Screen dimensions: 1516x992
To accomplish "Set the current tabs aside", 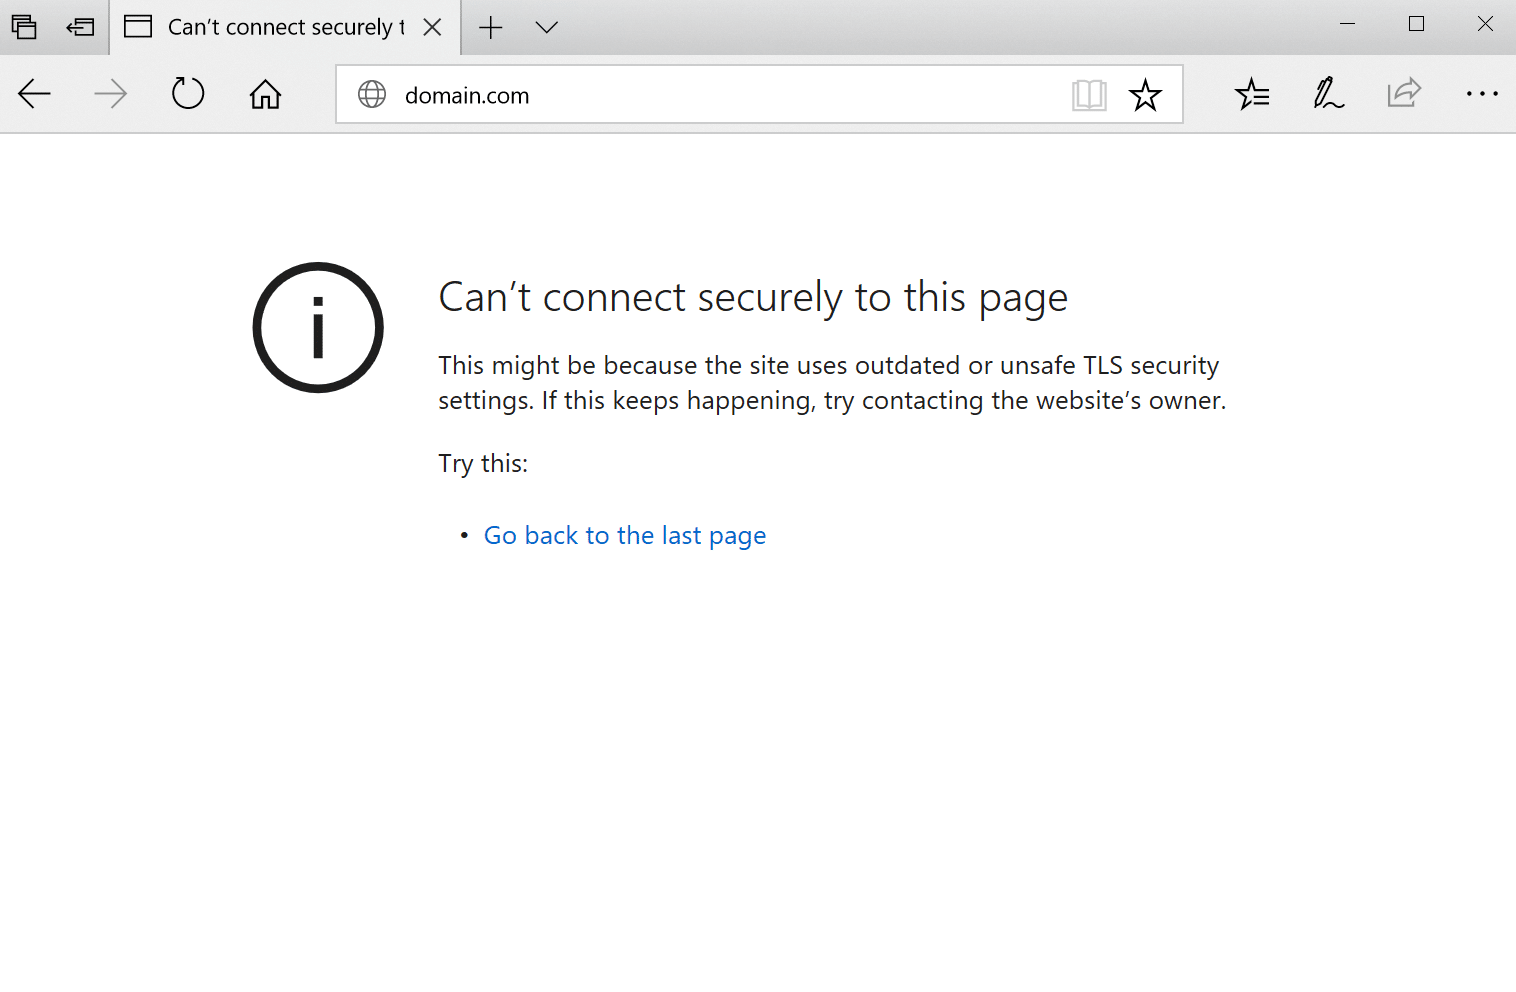I will pos(80,27).
